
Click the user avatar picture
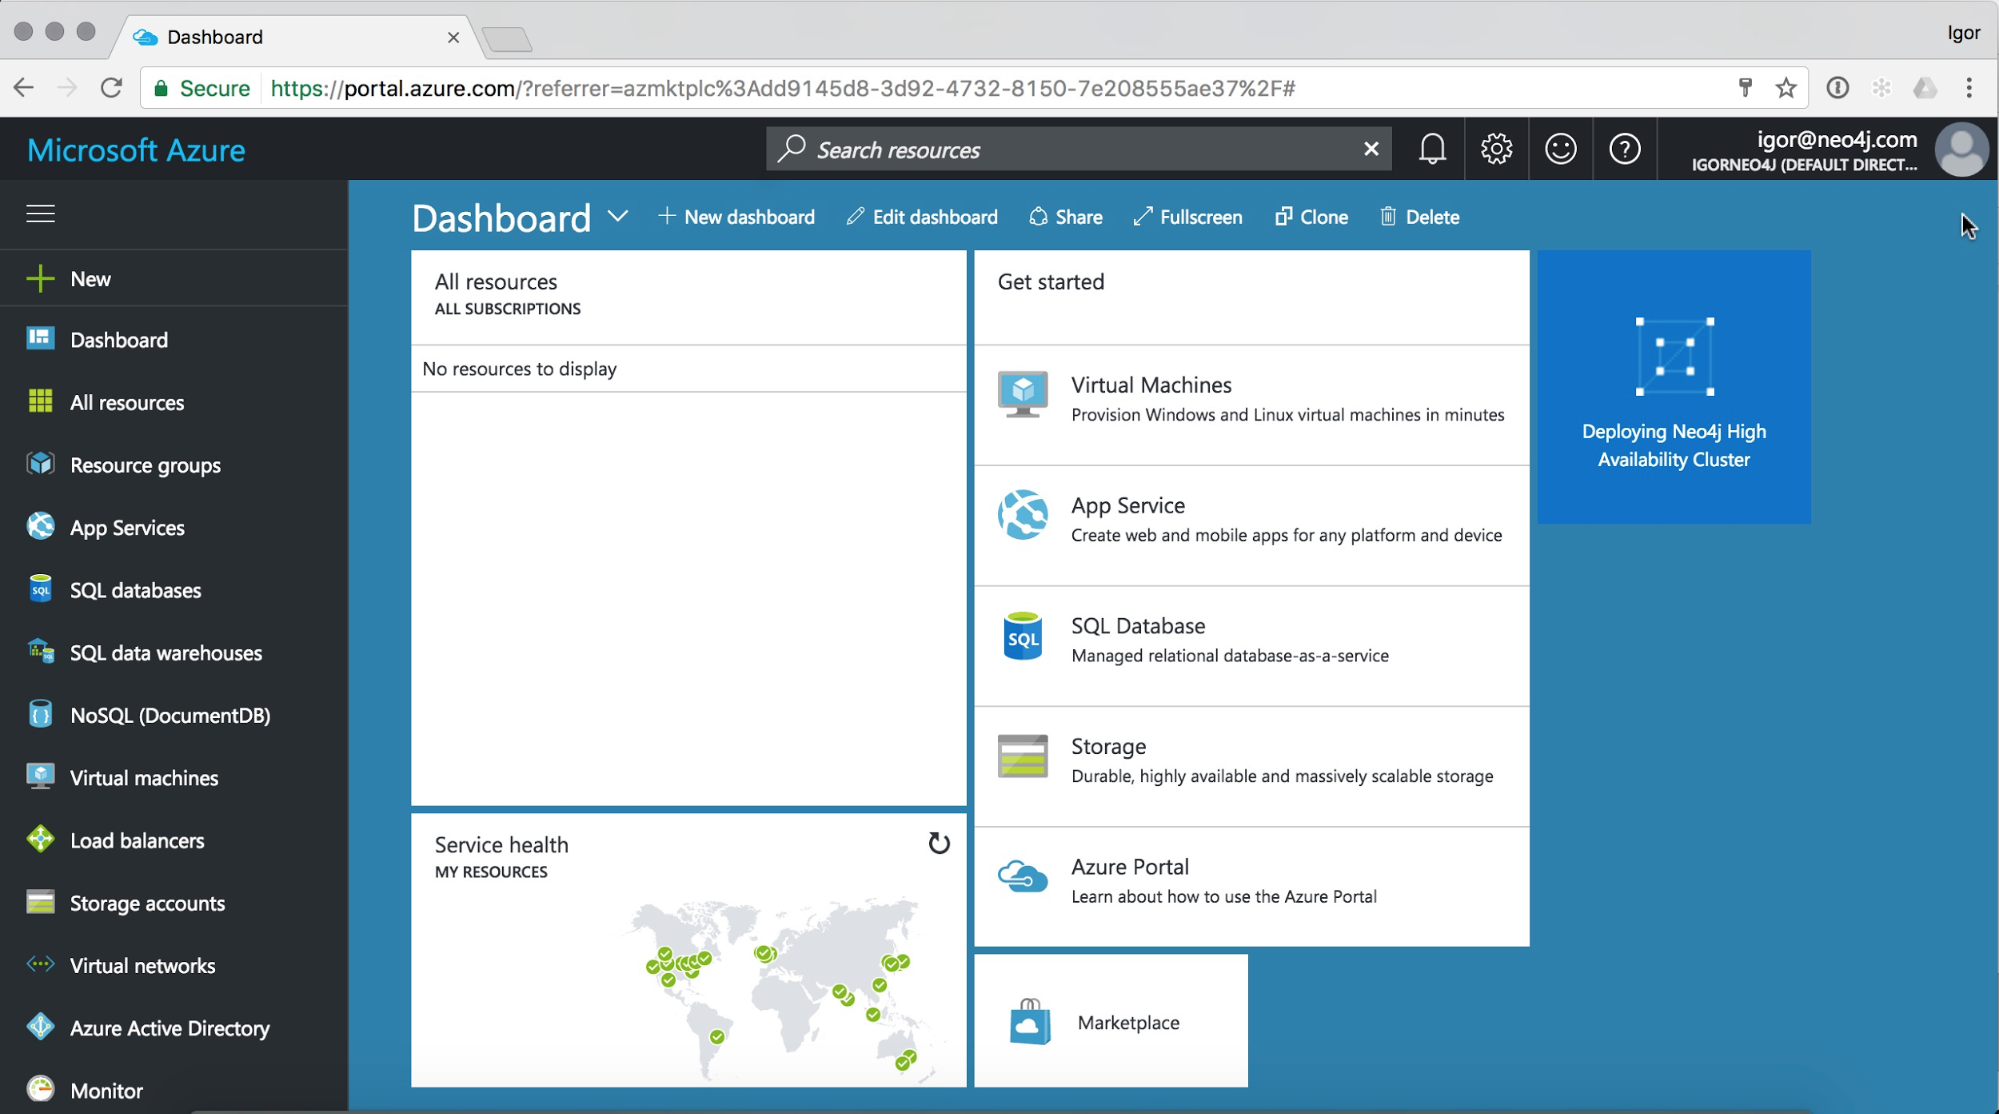point(1961,149)
